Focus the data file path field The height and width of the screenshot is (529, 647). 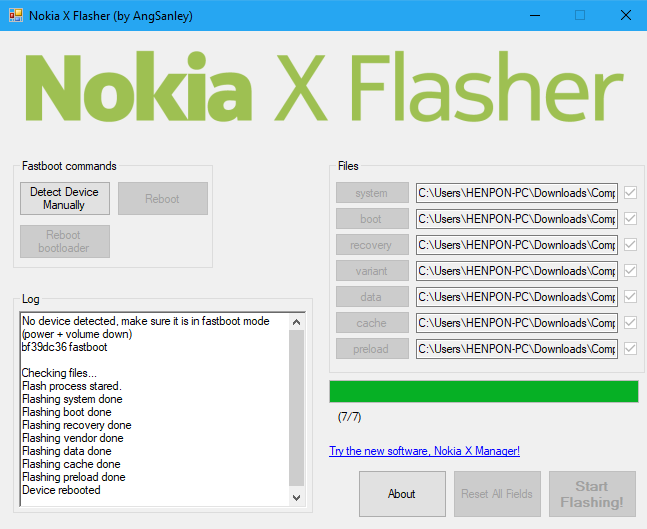point(517,297)
